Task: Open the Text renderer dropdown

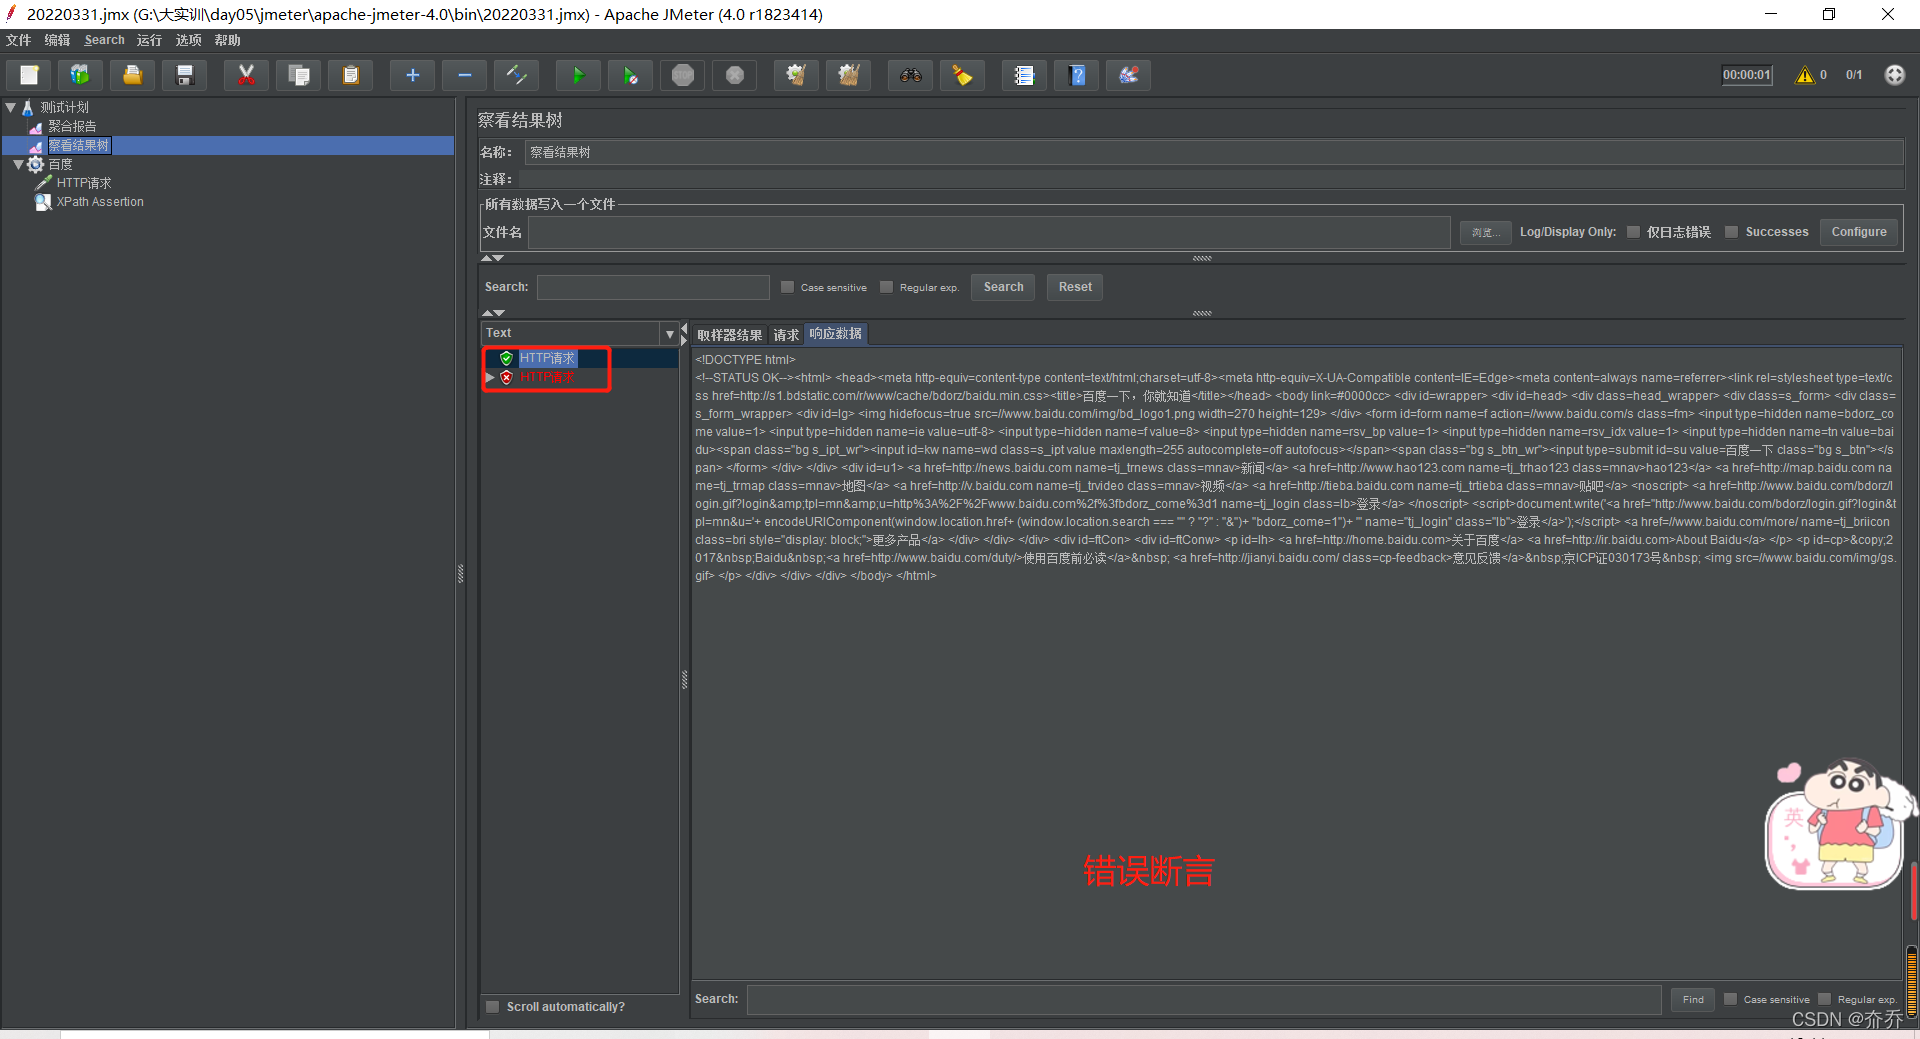Action: point(670,333)
